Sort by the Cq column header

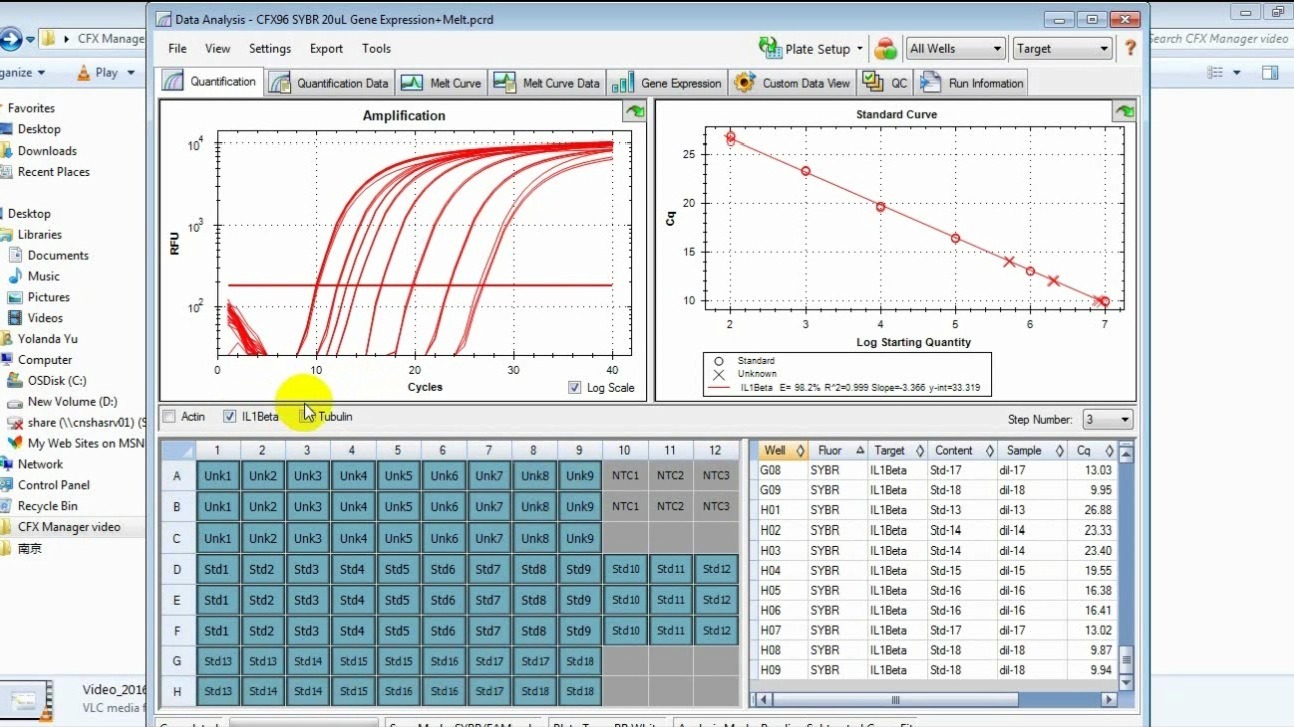pyautogui.click(x=1090, y=451)
